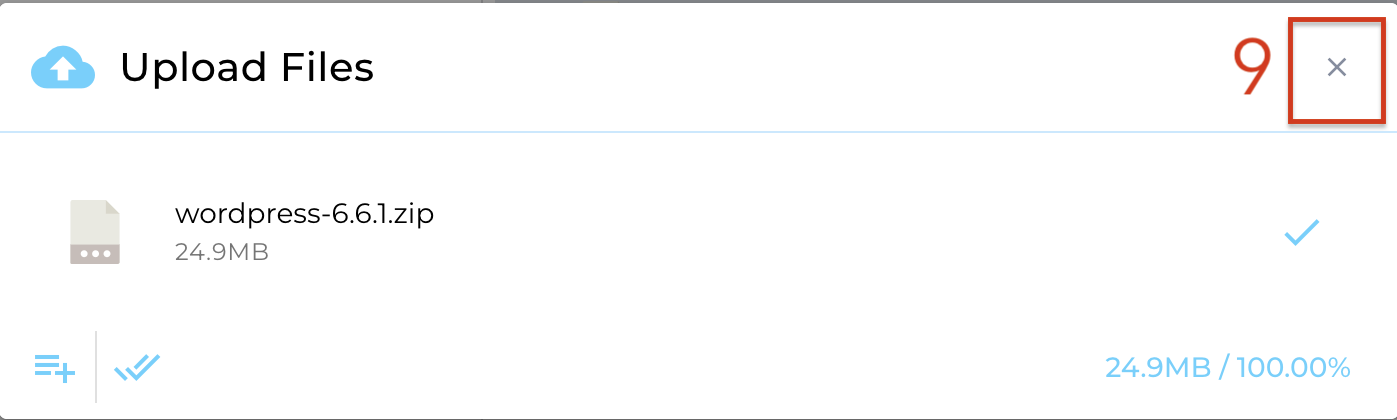Click the plus sign on the add-files icon
1397x420 pixels.
click(65, 374)
